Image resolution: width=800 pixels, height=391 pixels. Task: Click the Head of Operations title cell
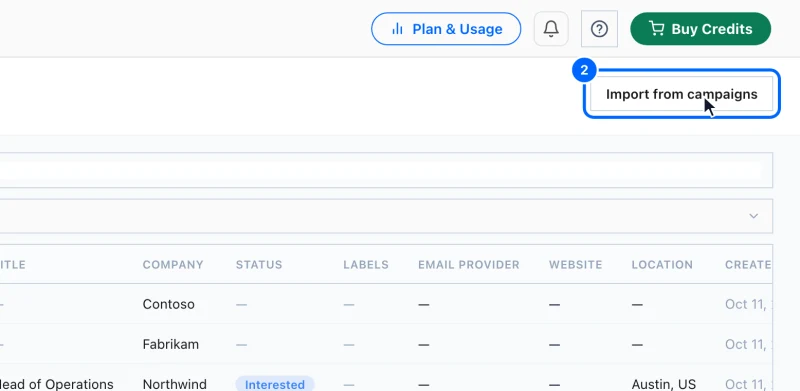[56, 384]
